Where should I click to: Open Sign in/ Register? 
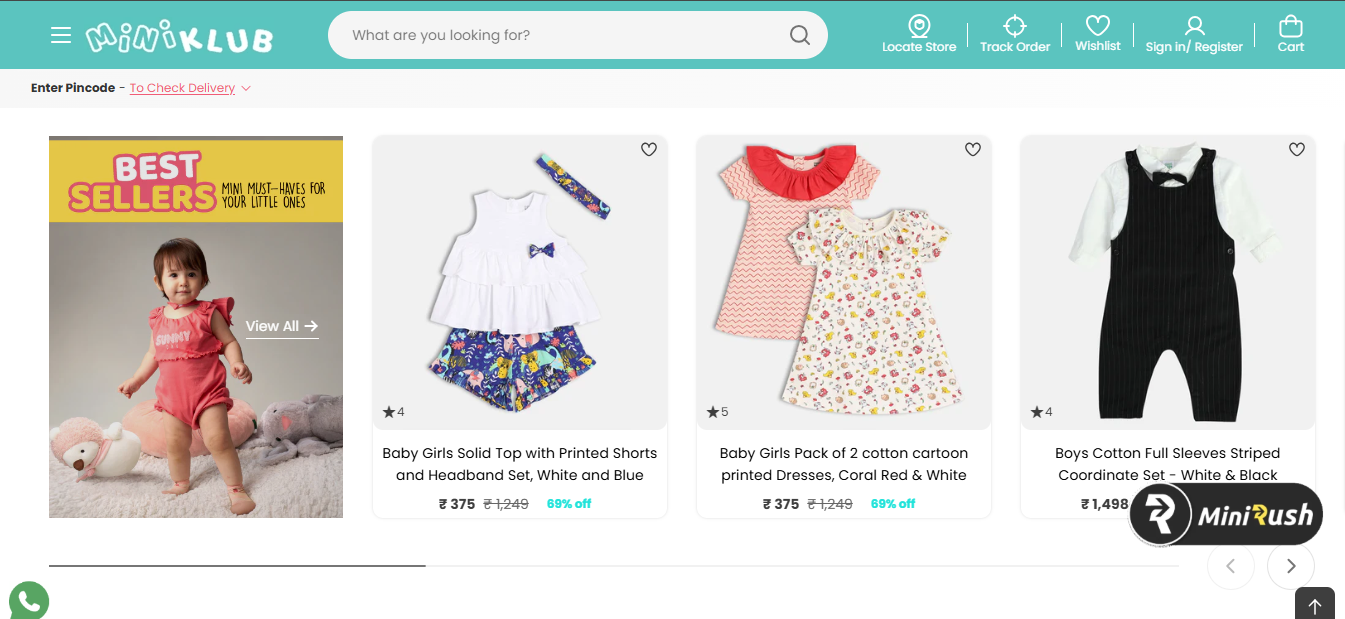tap(1194, 34)
